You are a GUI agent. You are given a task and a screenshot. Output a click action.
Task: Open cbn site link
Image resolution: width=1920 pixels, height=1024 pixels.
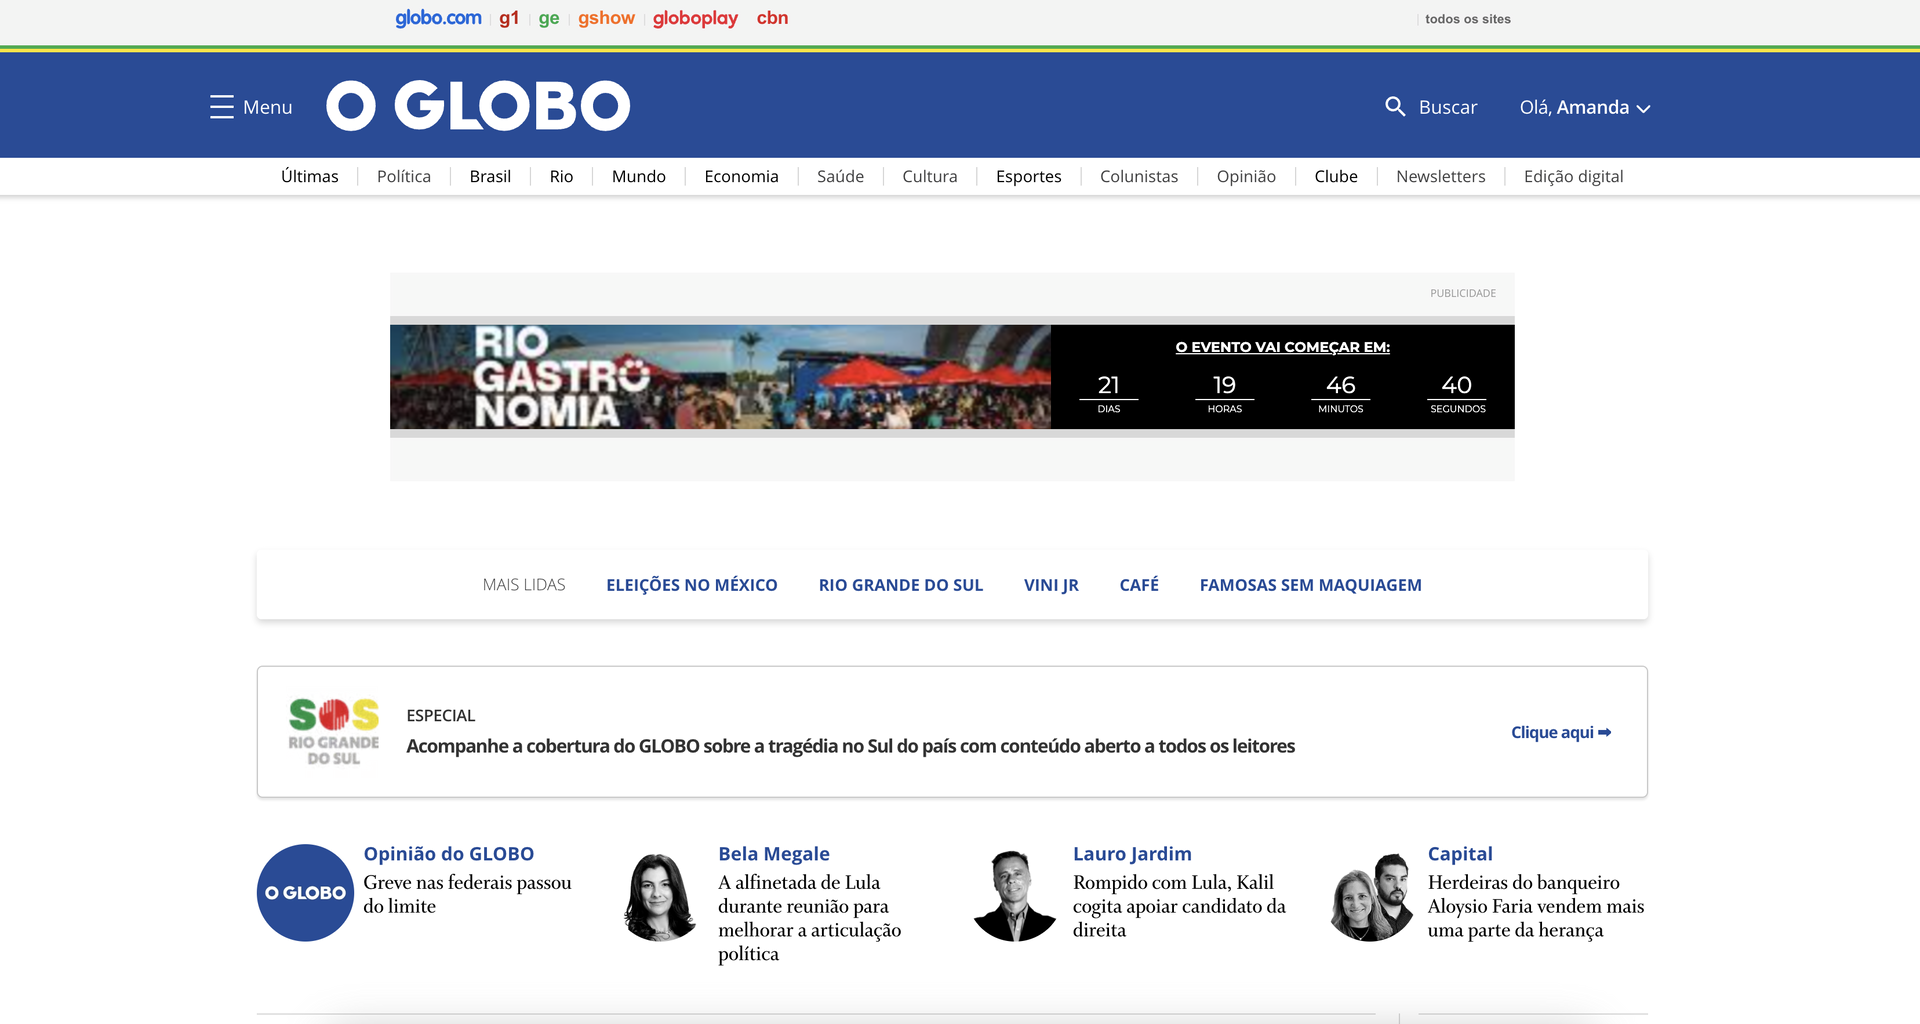772,18
